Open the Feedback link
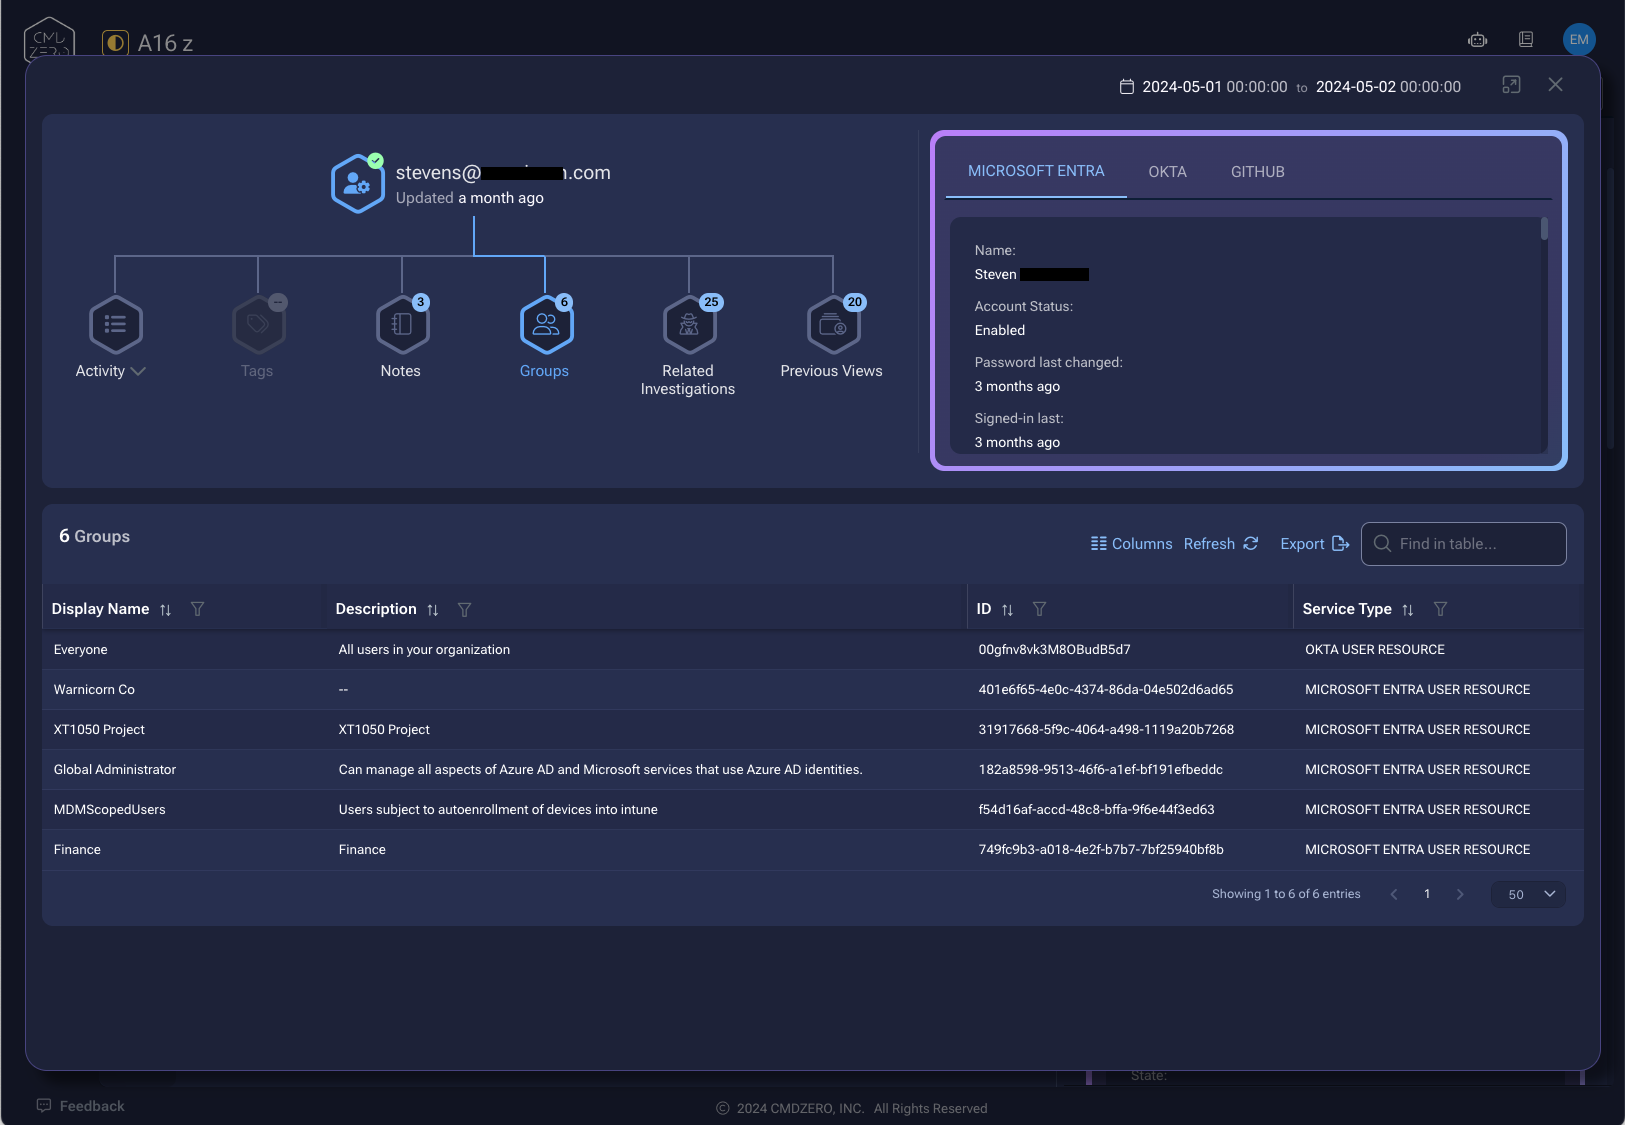This screenshot has height=1125, width=1625. point(80,1106)
